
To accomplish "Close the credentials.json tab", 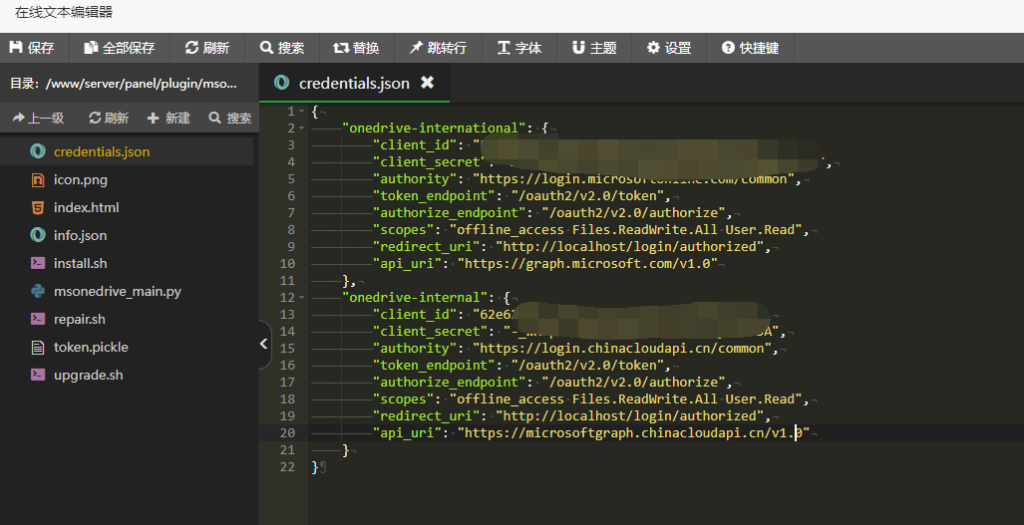I will [427, 83].
